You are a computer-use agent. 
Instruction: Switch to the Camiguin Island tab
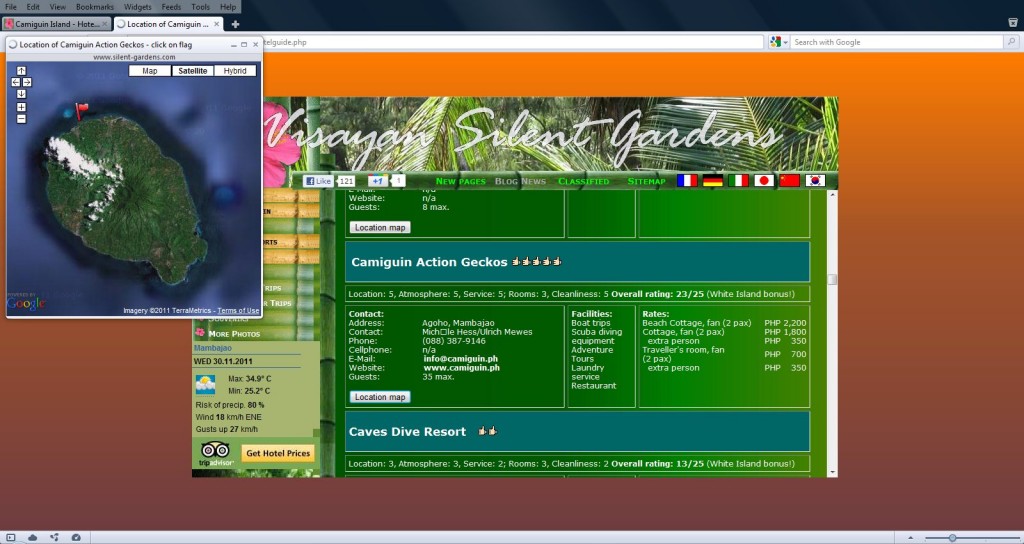pyautogui.click(x=55, y=23)
